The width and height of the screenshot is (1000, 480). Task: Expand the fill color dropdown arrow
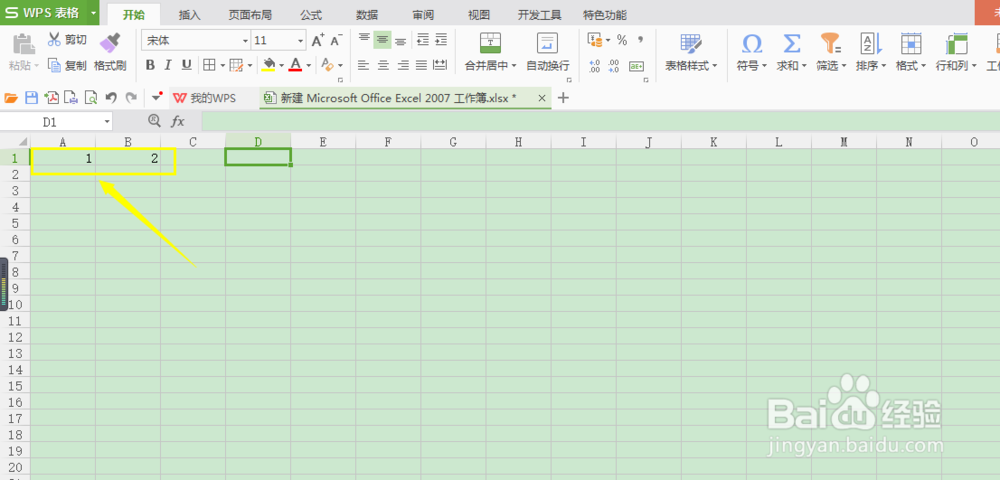(x=281, y=65)
